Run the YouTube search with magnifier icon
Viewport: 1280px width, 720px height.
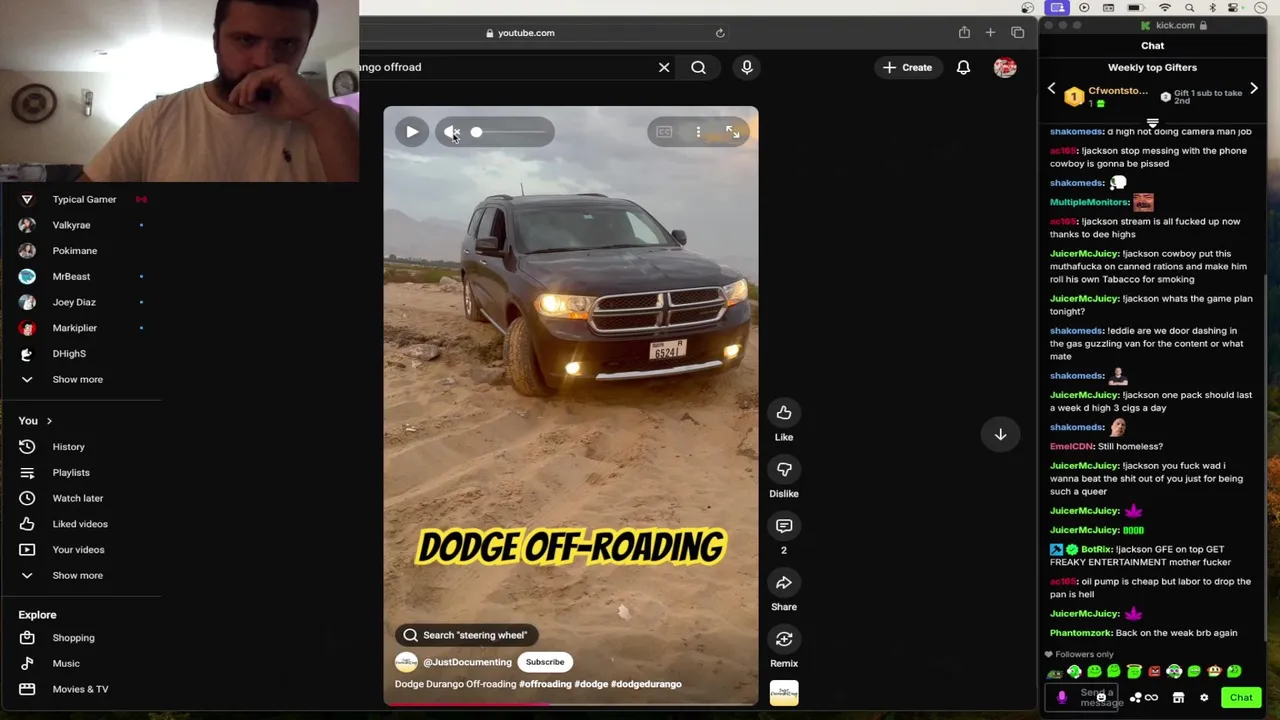click(x=698, y=67)
